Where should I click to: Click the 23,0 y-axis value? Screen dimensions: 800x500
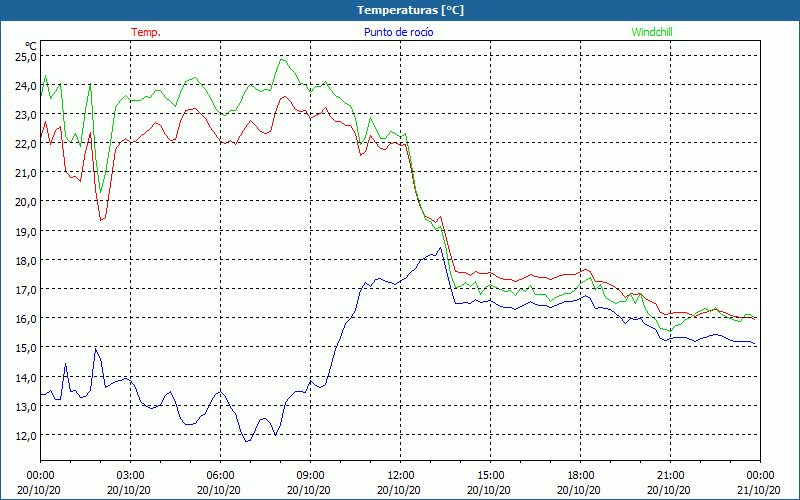(26, 115)
